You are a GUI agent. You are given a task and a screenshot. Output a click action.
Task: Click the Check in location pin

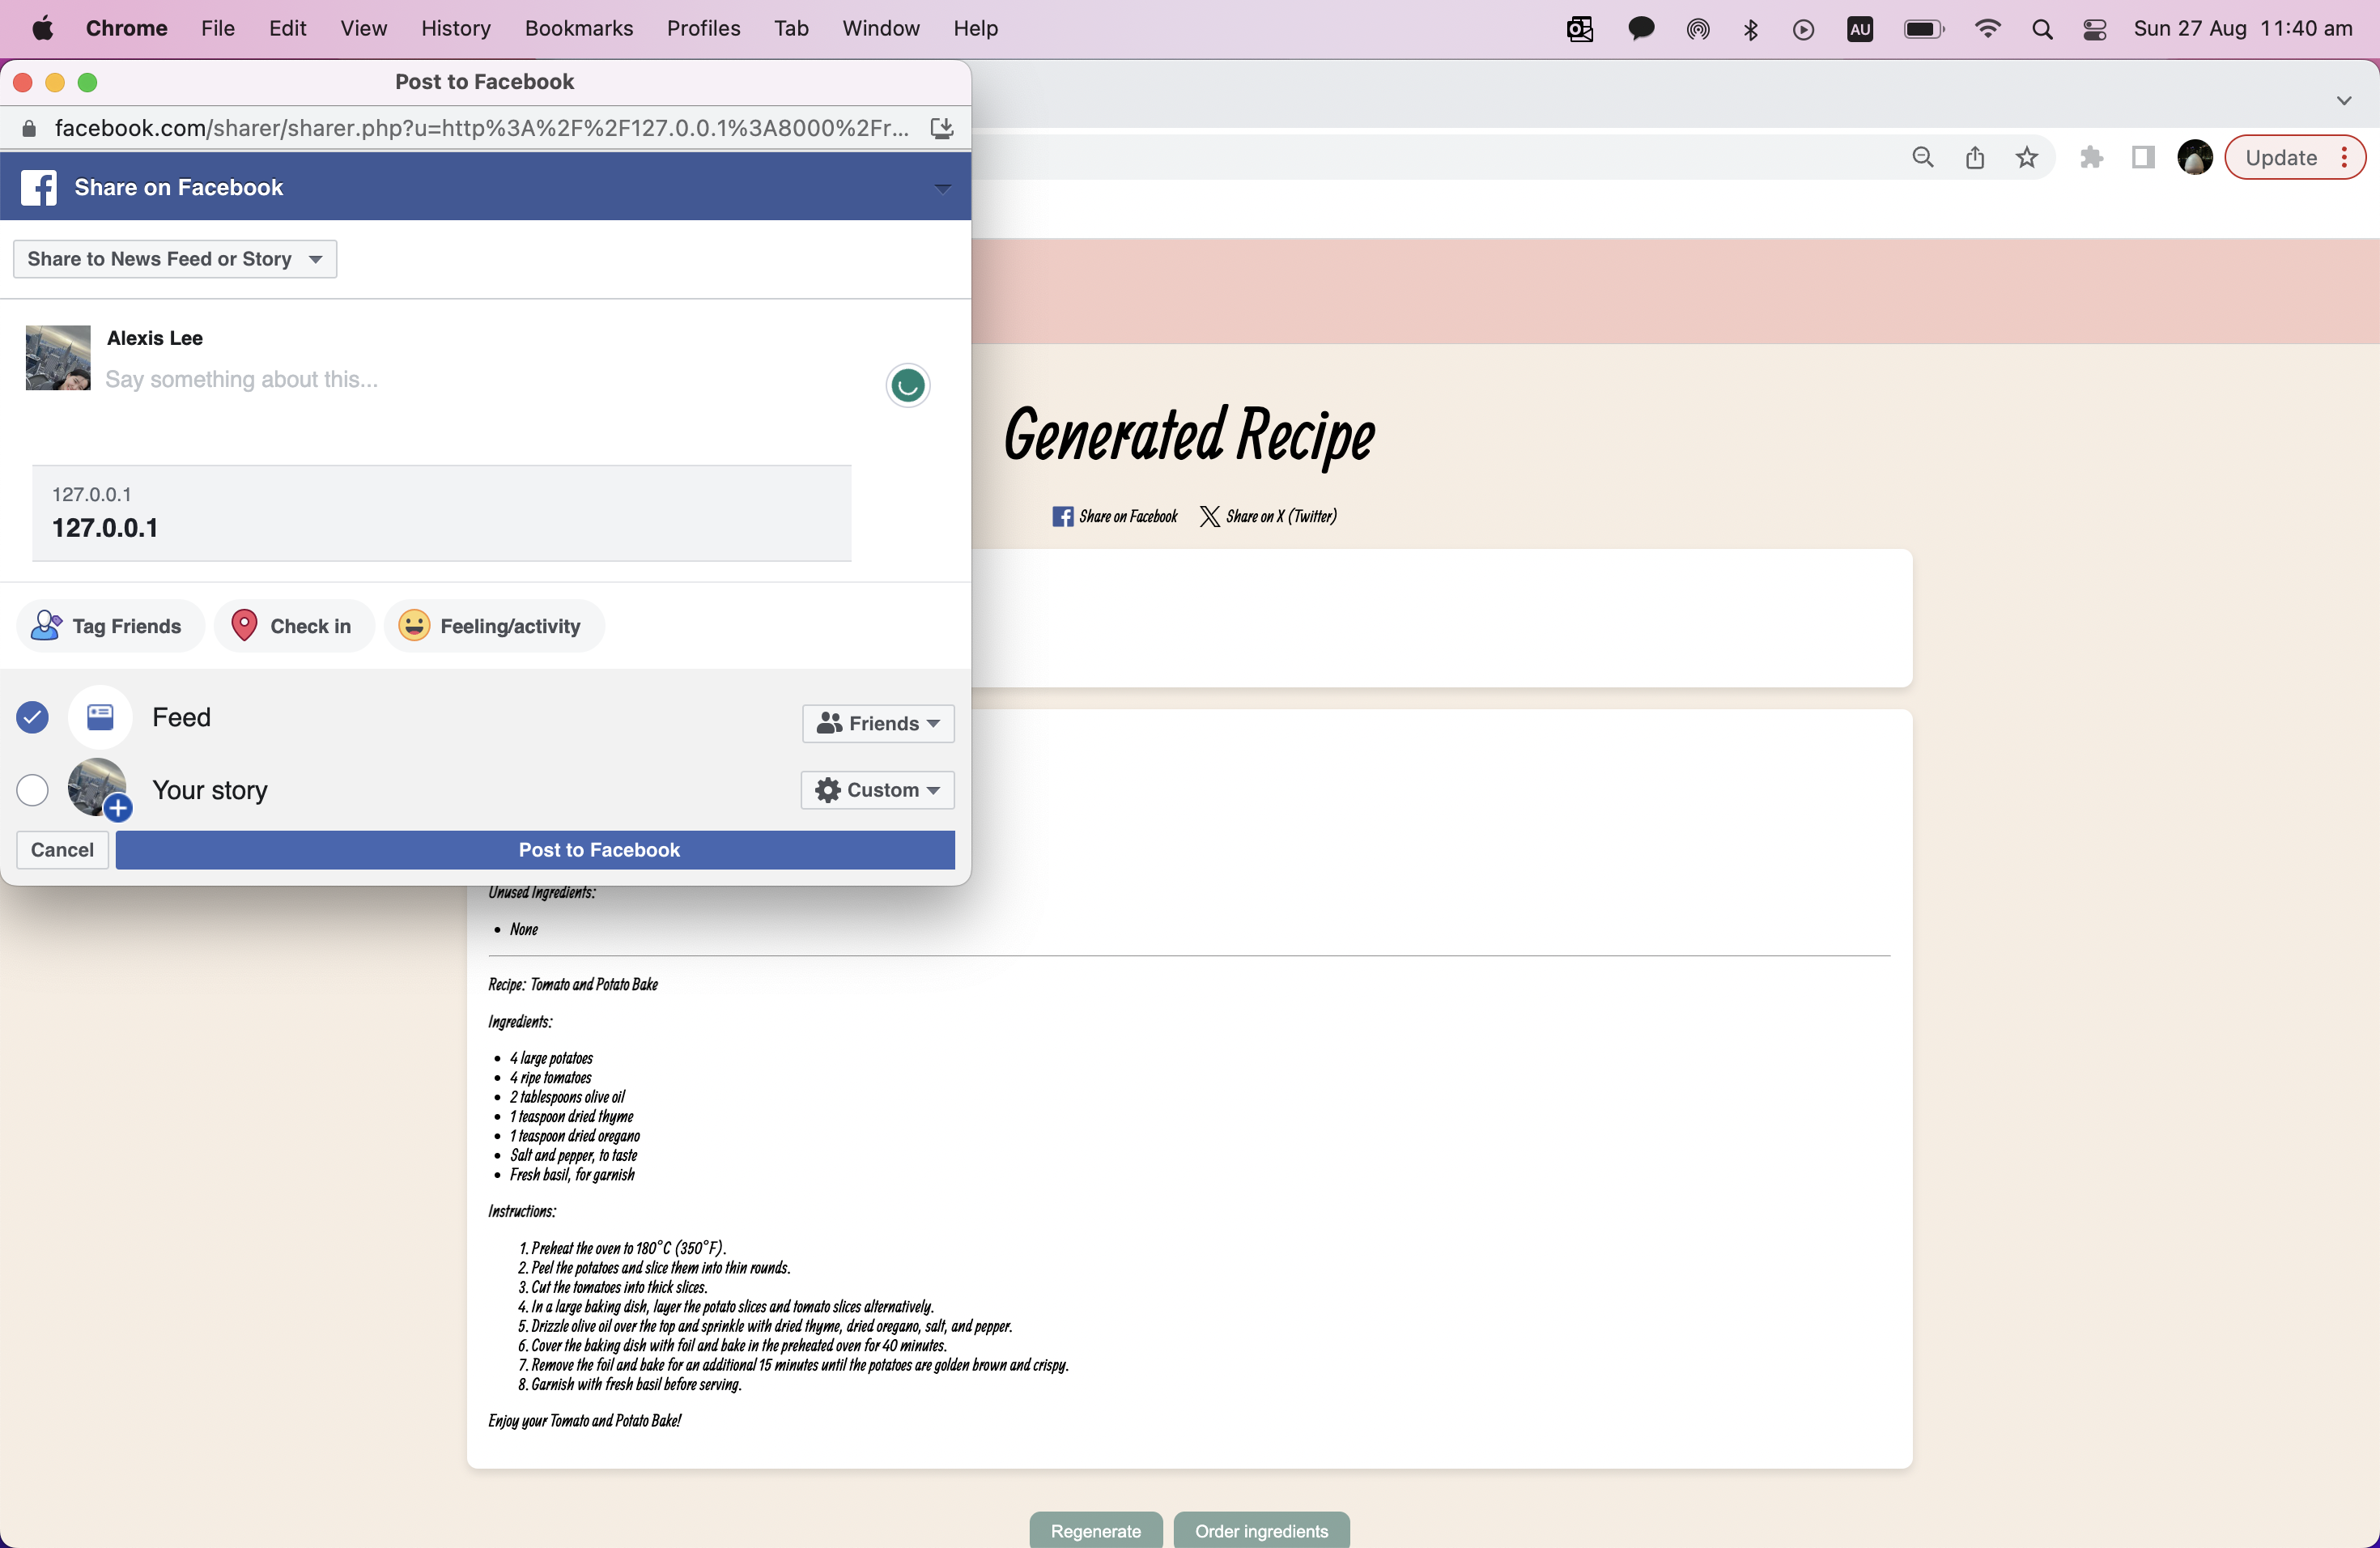coord(244,626)
